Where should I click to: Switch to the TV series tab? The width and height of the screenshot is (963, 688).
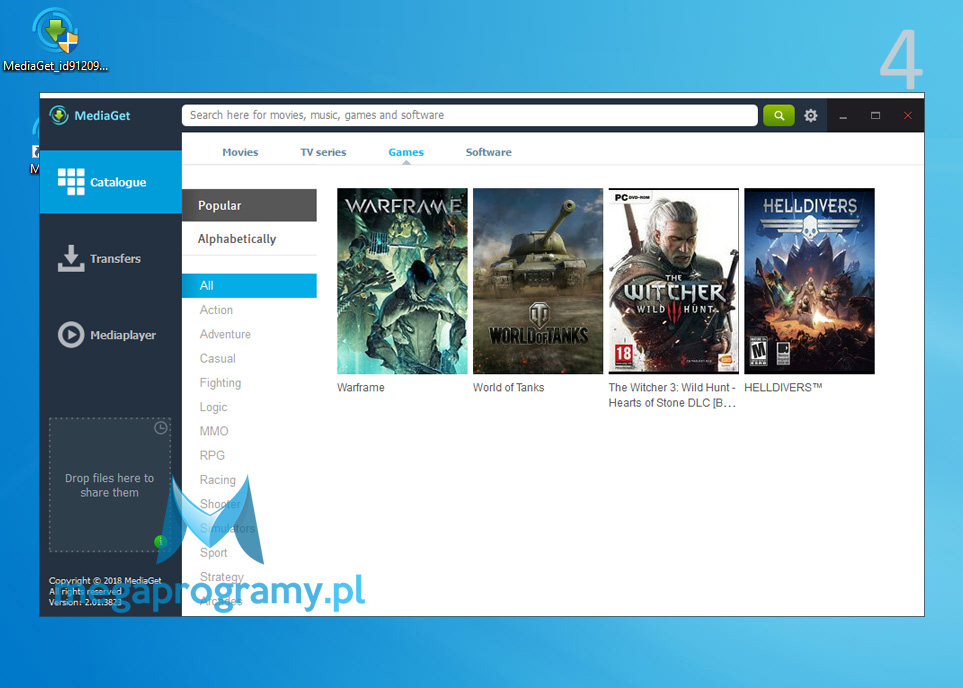click(x=323, y=152)
